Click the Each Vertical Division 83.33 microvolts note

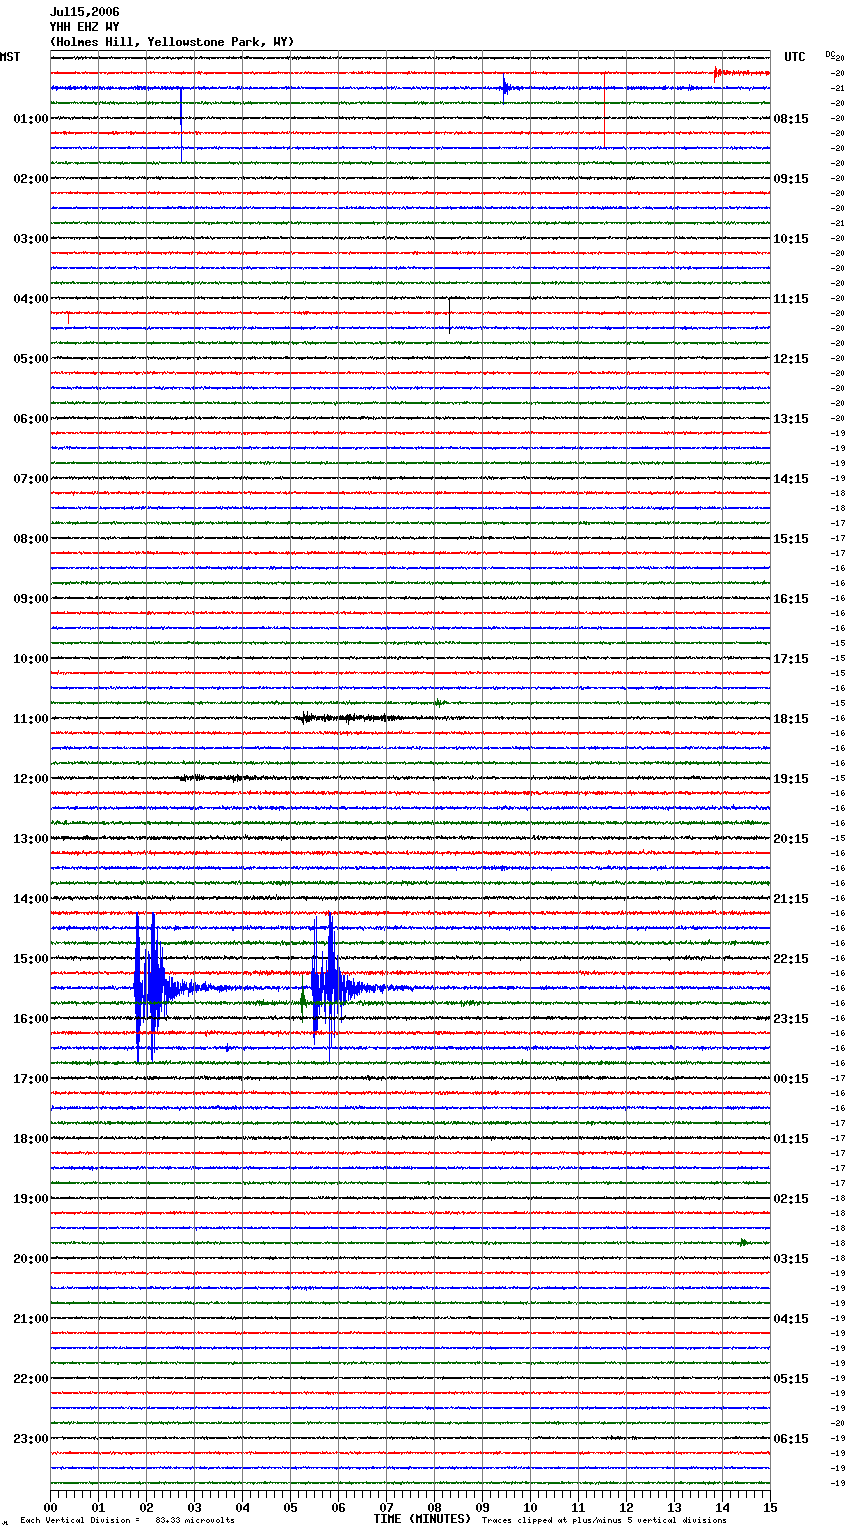pos(127,1520)
